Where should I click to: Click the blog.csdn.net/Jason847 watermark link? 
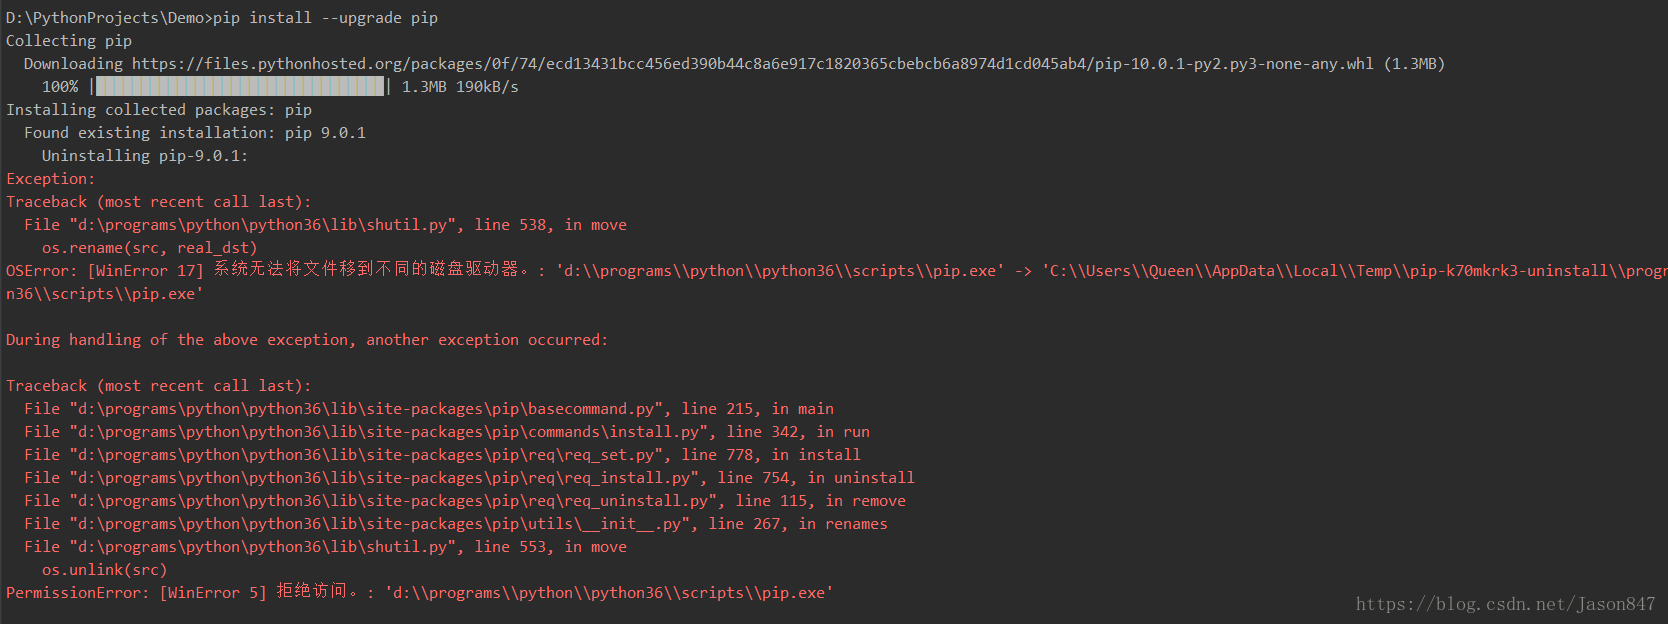coord(1505,604)
